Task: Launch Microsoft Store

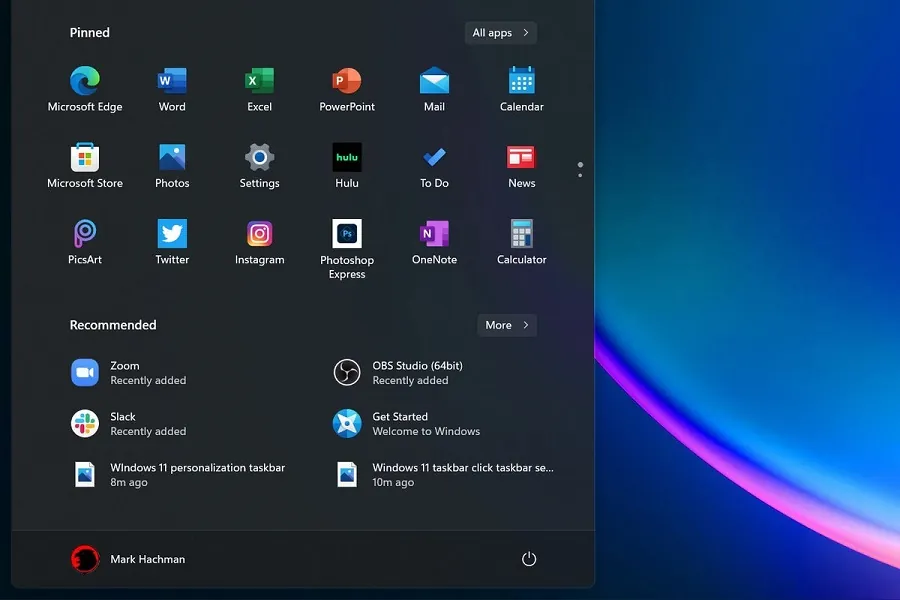Action: pyautogui.click(x=85, y=165)
